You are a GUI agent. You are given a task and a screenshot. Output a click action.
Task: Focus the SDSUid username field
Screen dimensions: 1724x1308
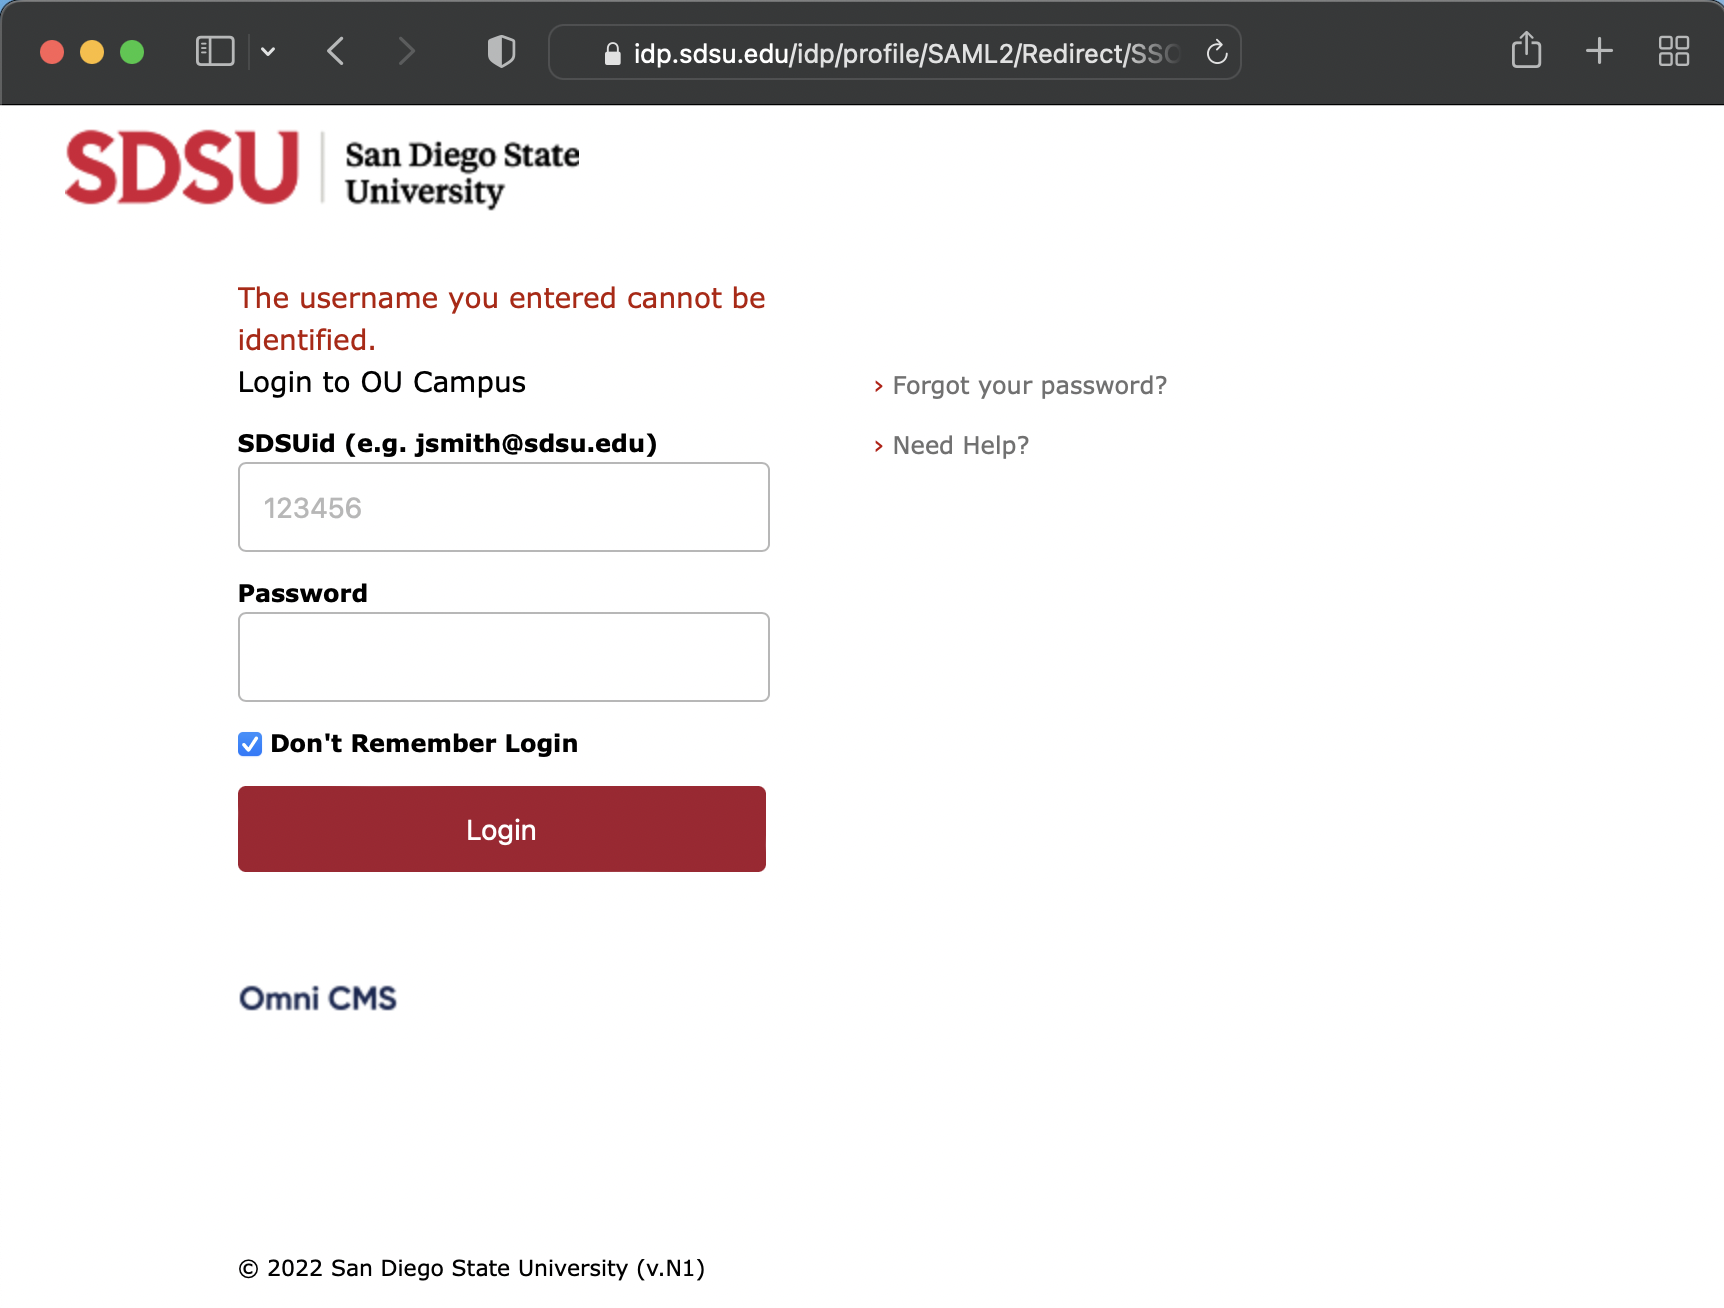(x=504, y=507)
